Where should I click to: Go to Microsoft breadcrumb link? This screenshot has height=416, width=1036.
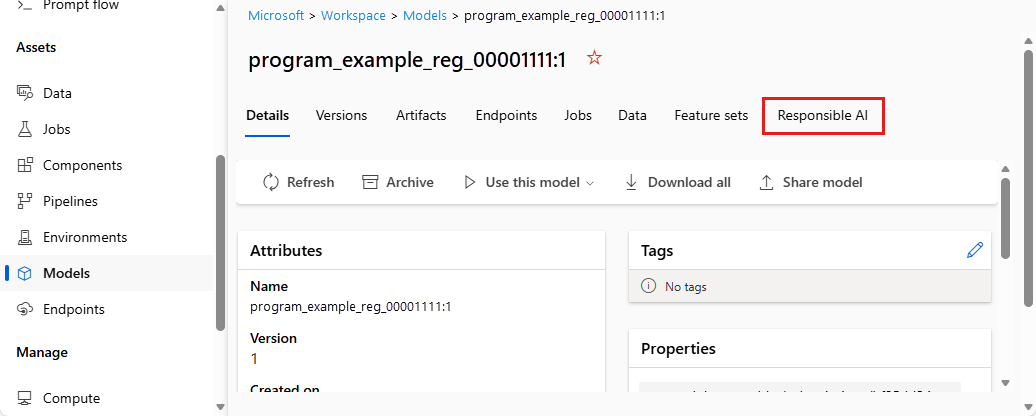tap(276, 15)
